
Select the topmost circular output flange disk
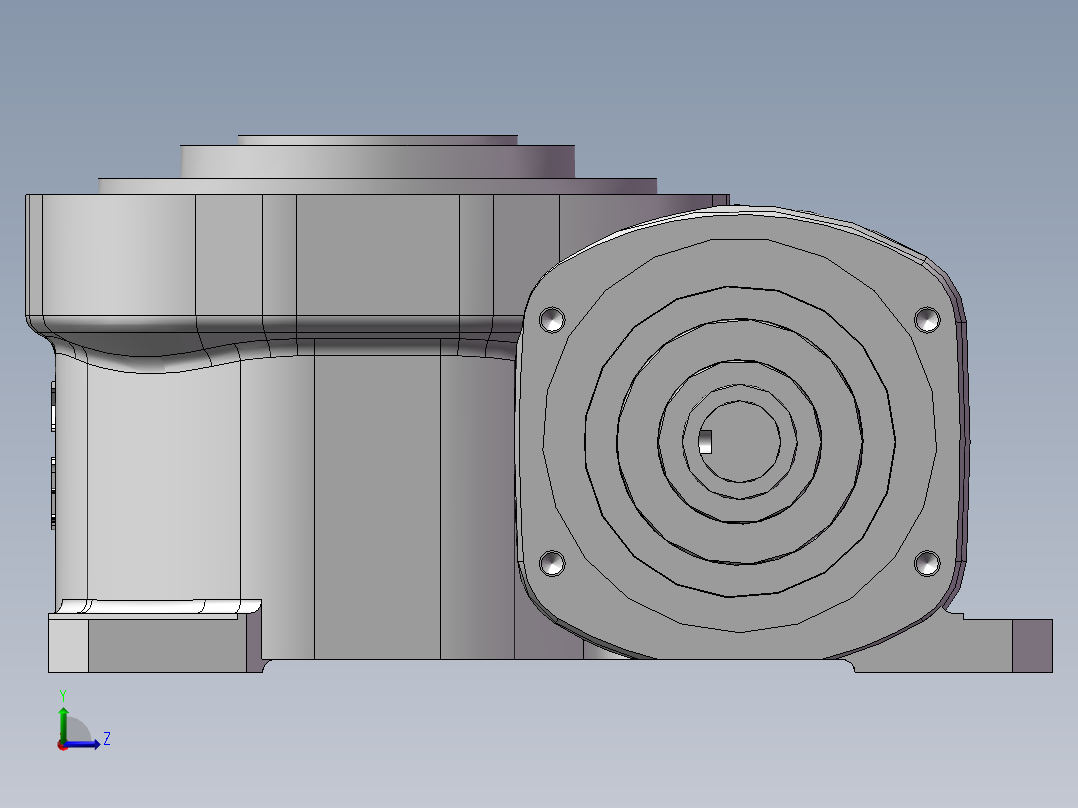coord(378,140)
